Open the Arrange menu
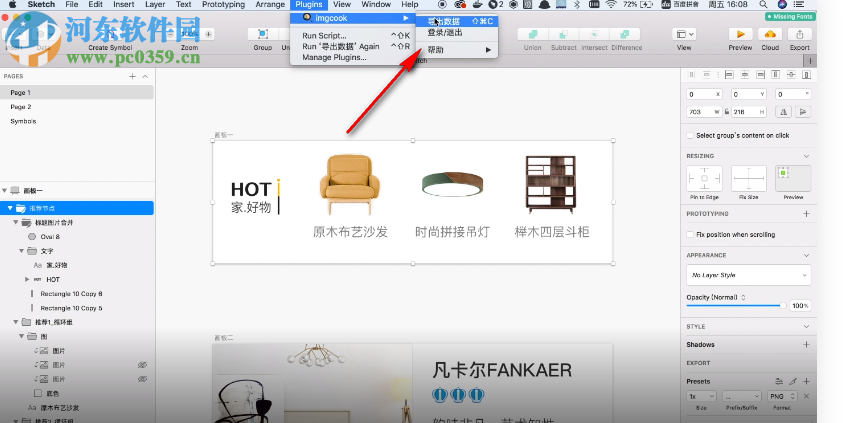This screenshot has width=862, height=423. tap(270, 4)
